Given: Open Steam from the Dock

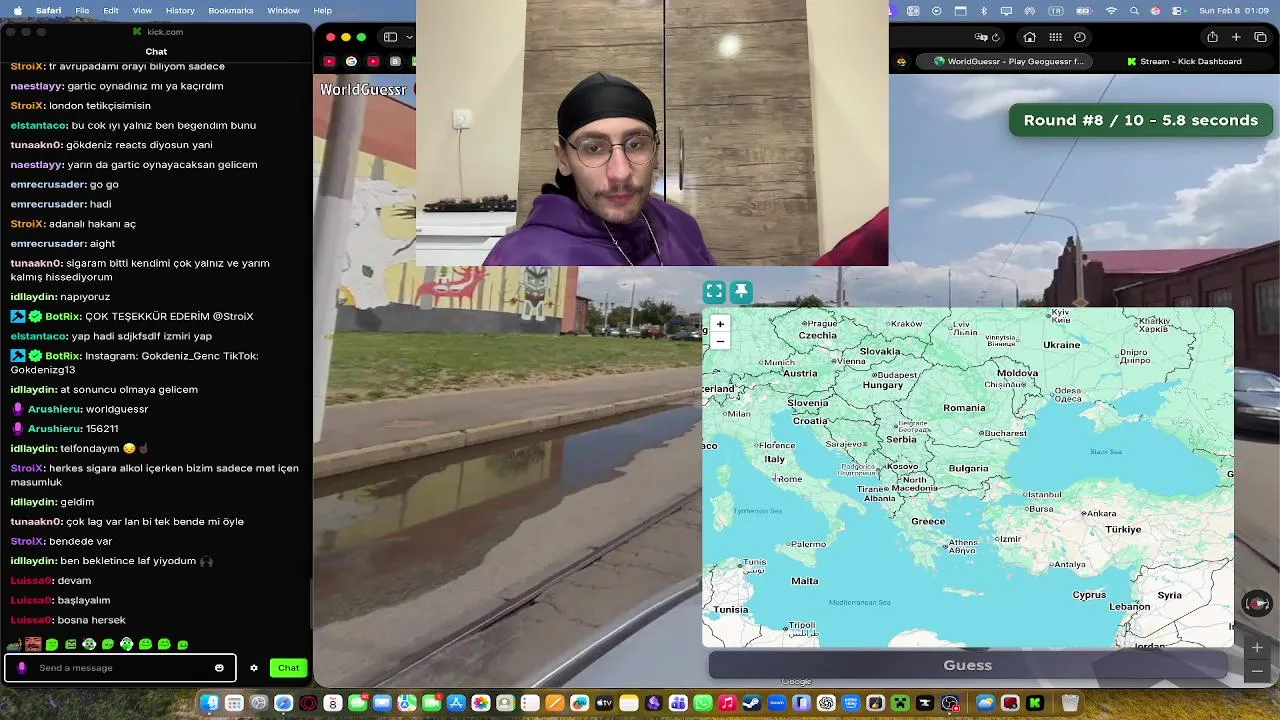Looking at the screenshot, I should pyautogui.click(x=752, y=703).
